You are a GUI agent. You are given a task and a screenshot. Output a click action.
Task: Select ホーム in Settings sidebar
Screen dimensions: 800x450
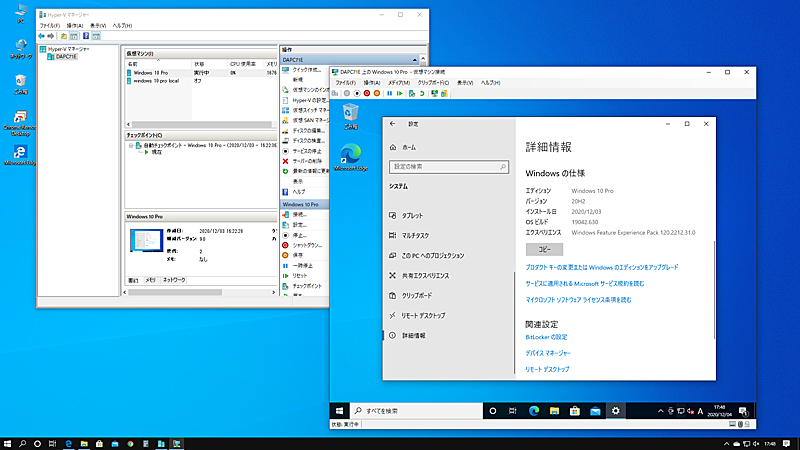449,147
